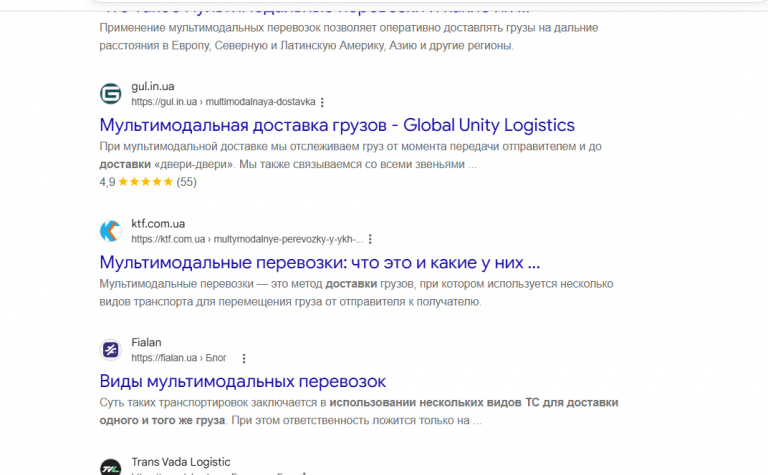Click snippet 'Суть таких транспортировок заключается'
768x475 pixels.
pos(359,411)
